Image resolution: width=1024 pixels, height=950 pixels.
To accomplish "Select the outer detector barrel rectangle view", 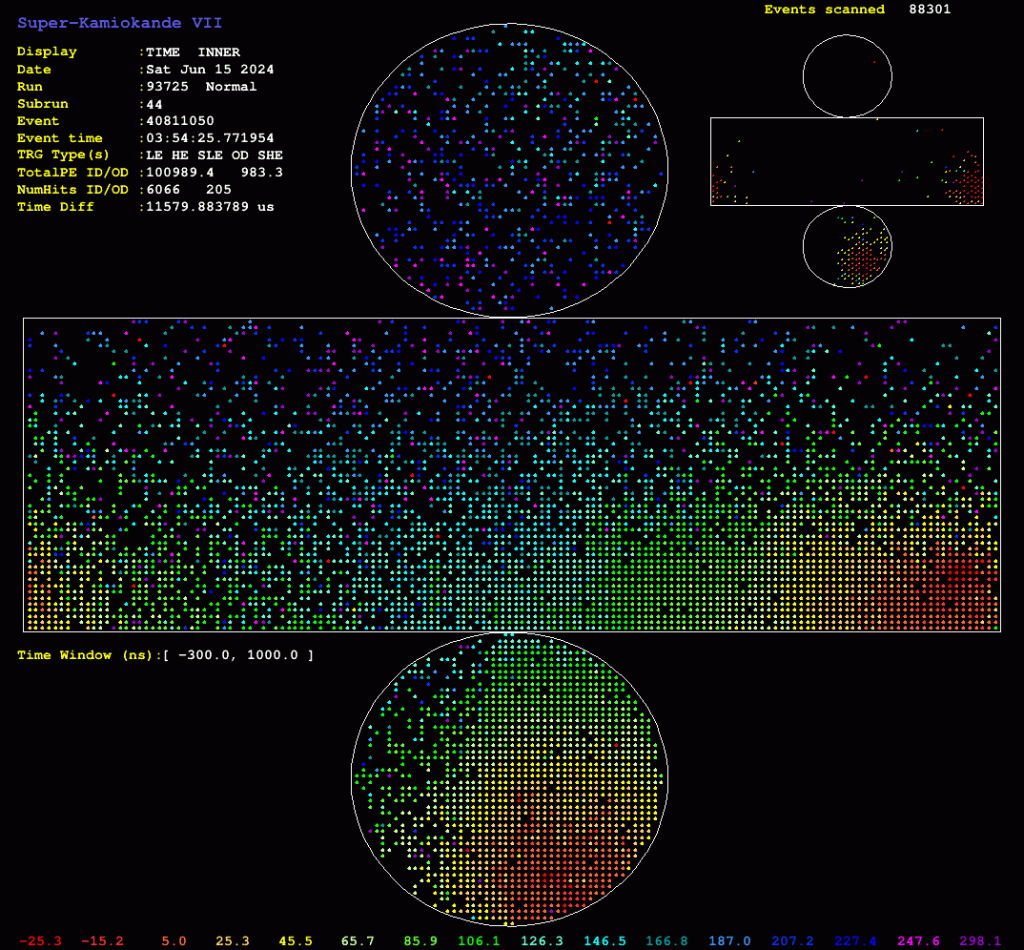I will (847, 161).
